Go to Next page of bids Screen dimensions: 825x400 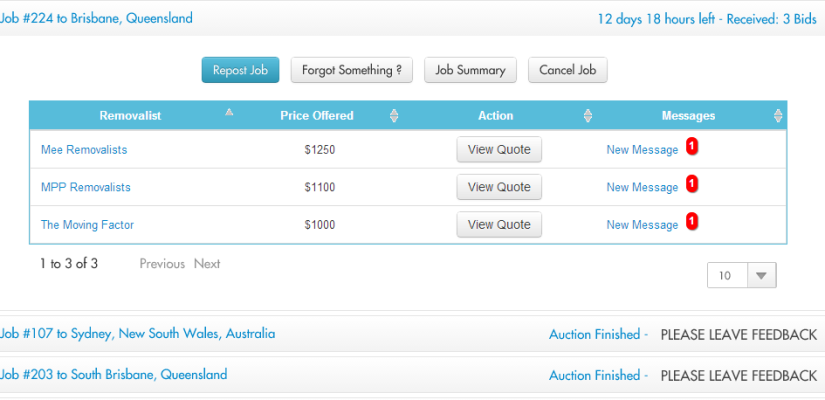point(207,264)
